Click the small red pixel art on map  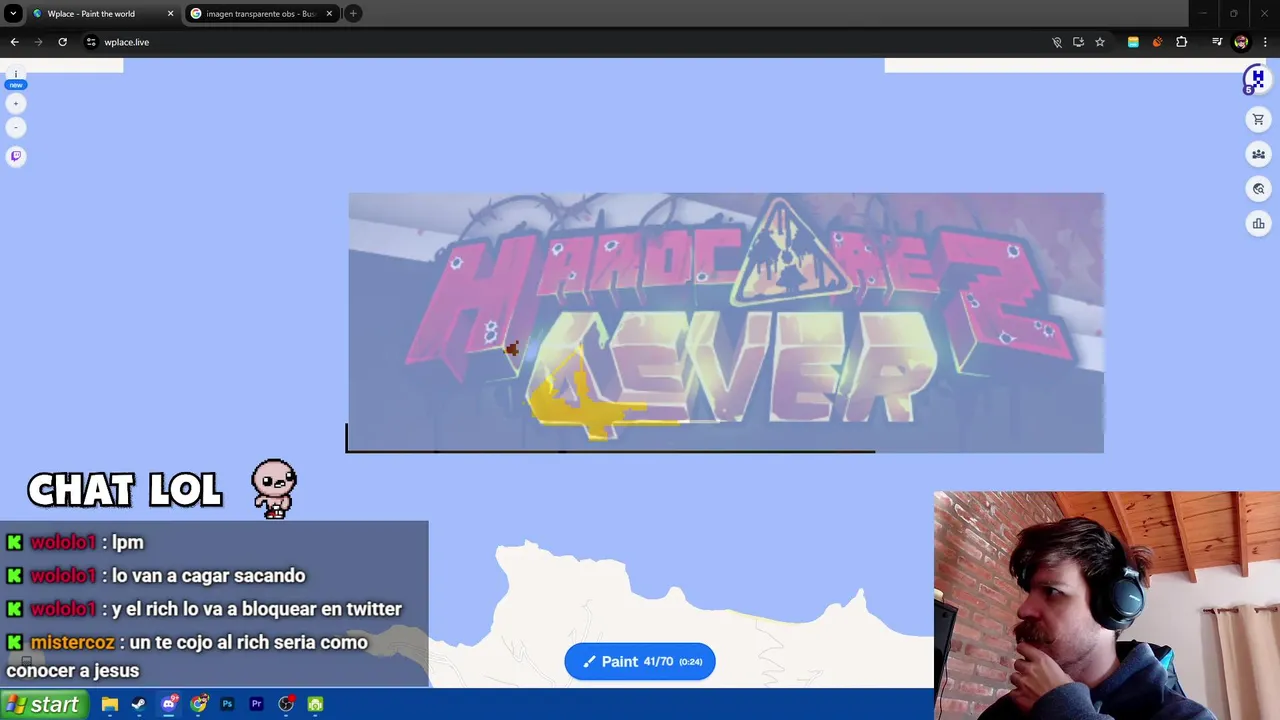[512, 348]
